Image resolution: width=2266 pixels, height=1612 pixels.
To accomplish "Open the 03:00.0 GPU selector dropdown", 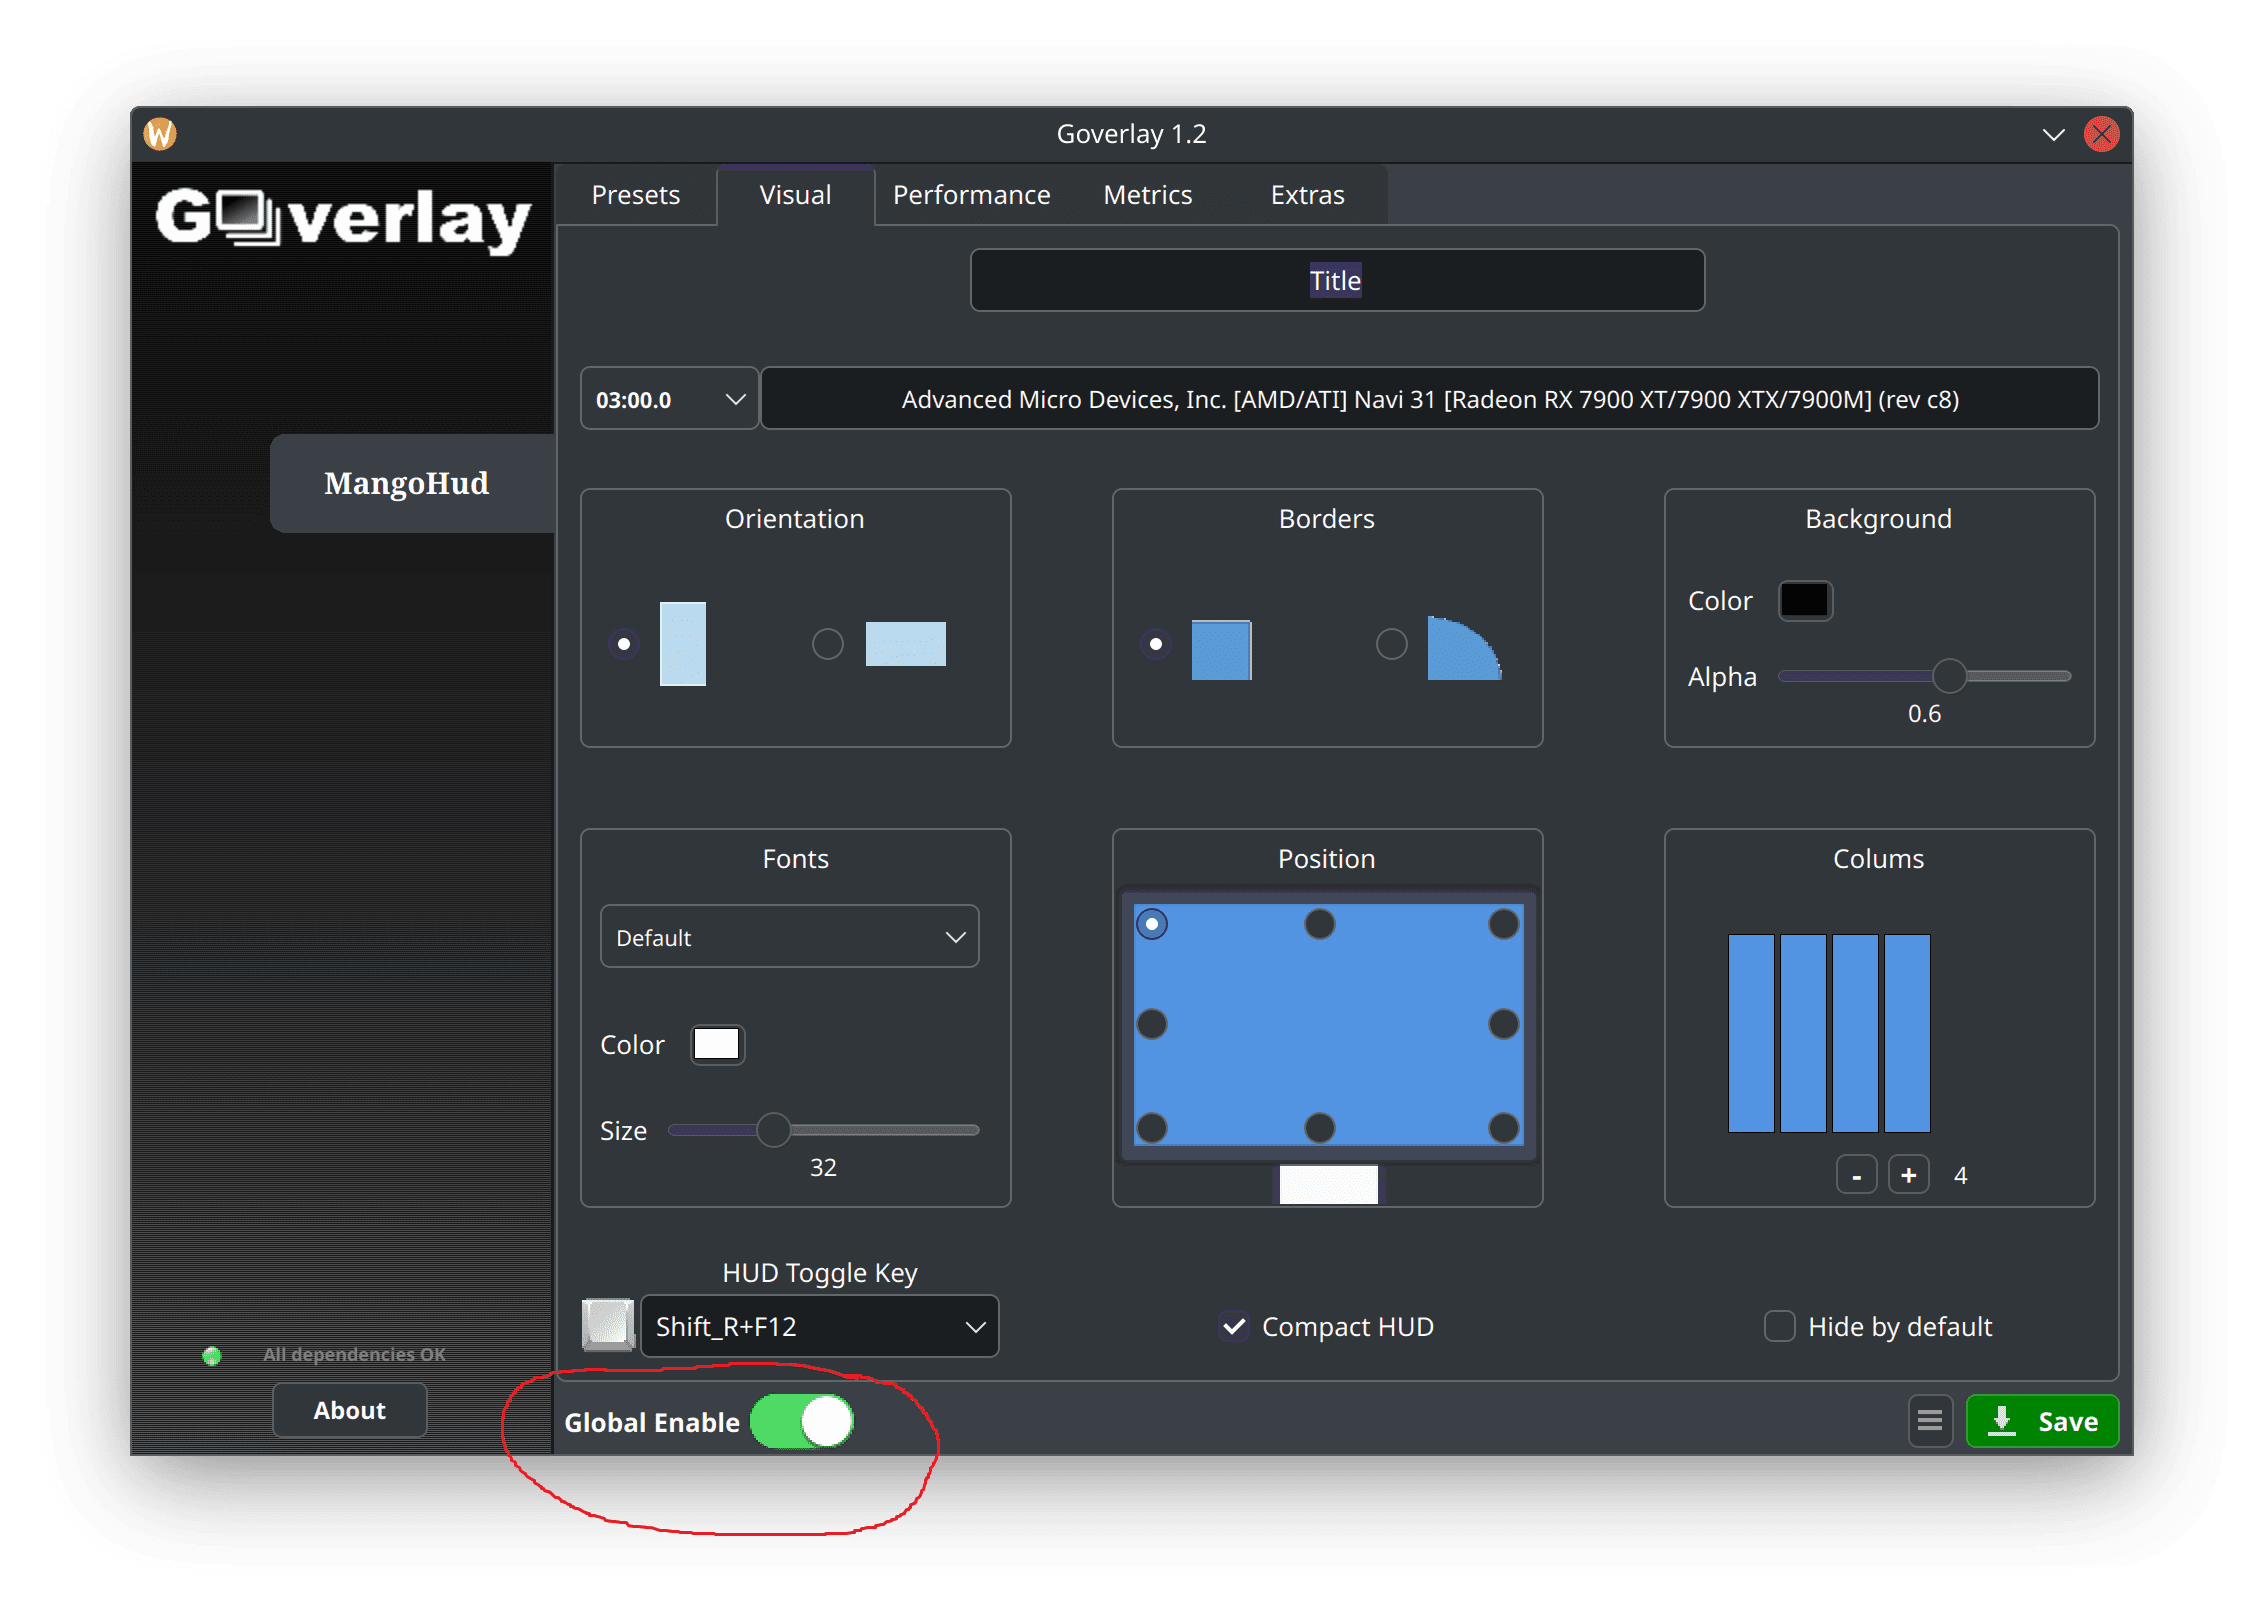I will pyautogui.click(x=669, y=399).
